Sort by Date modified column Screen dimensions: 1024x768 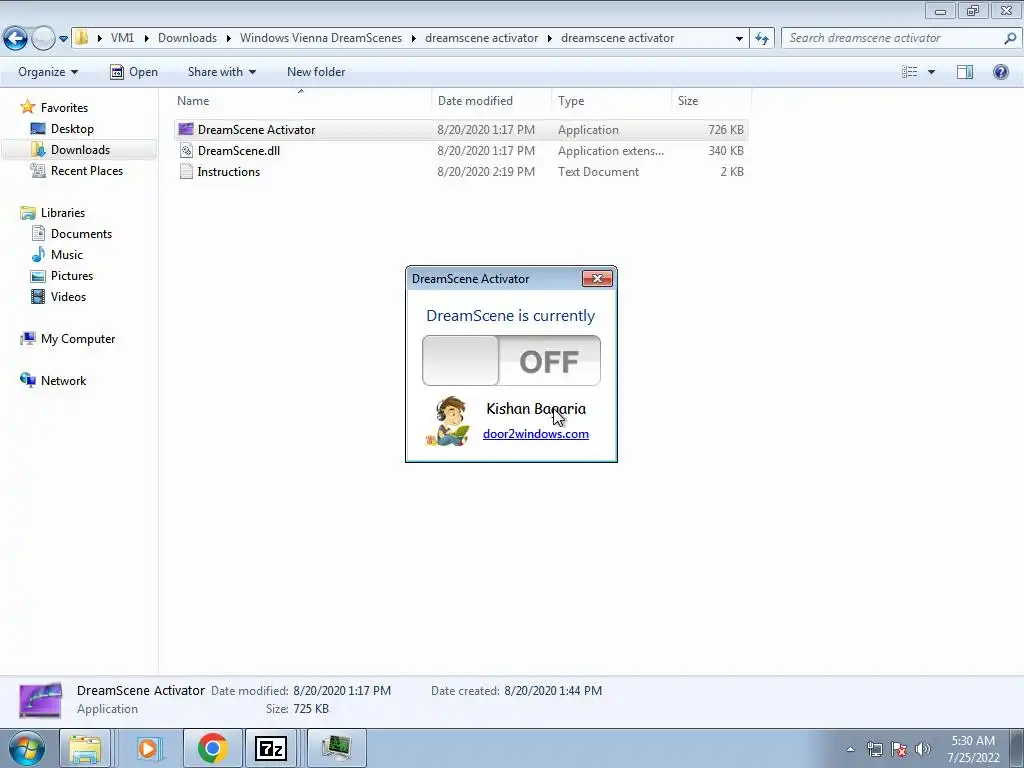click(492, 101)
